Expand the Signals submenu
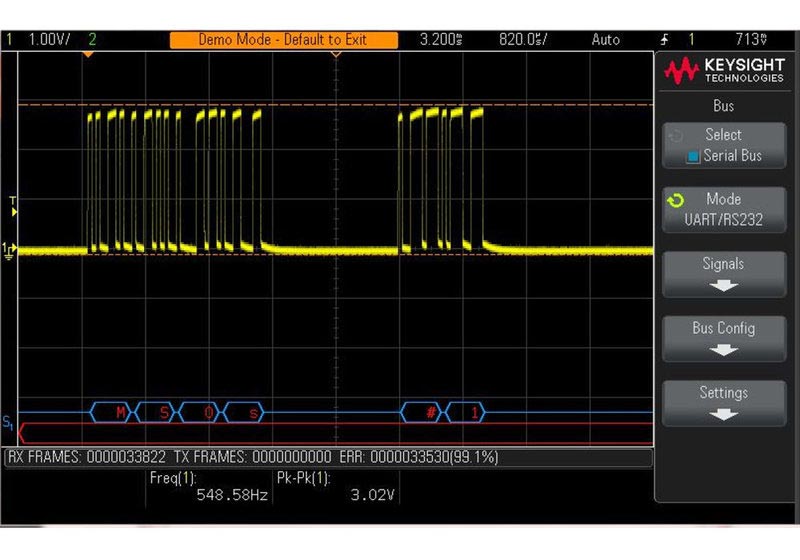Image resolution: width=800 pixels, height=560 pixels. [x=724, y=274]
